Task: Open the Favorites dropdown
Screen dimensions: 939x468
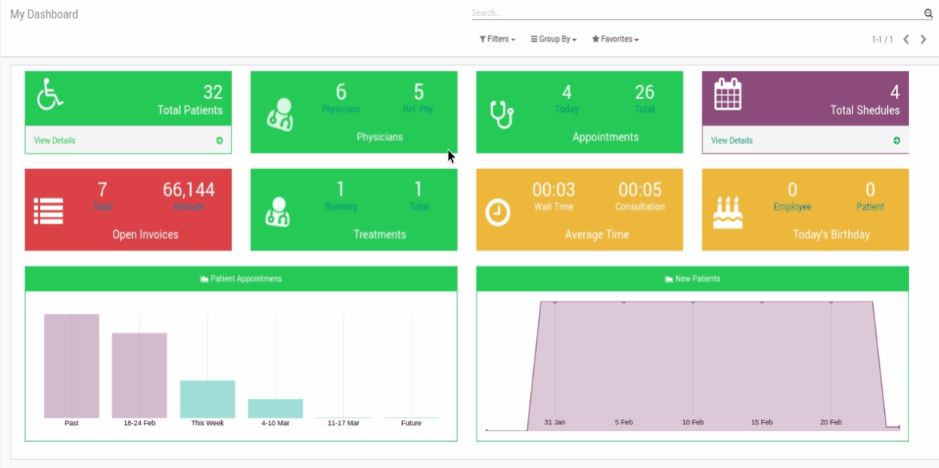Action: point(616,39)
